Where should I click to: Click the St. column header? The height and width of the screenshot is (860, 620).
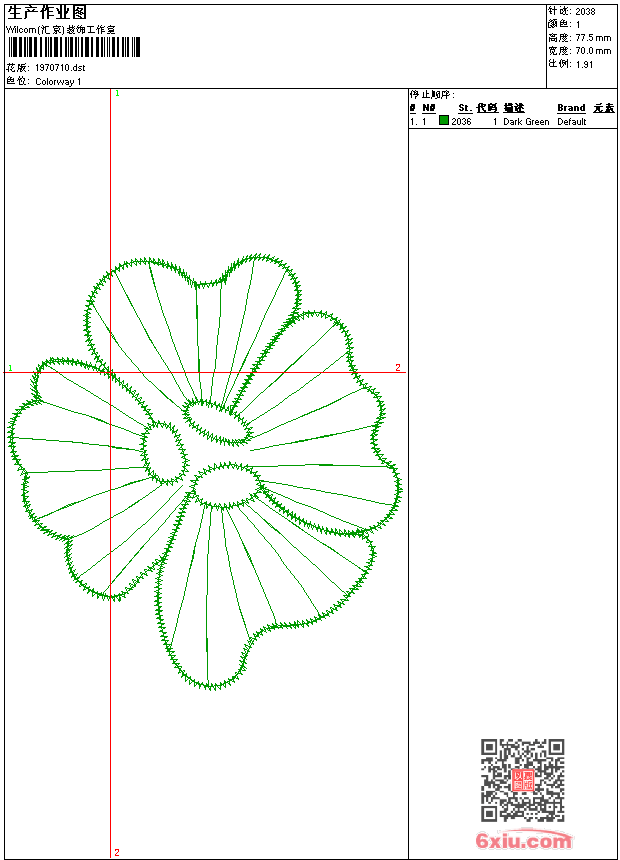point(465,108)
